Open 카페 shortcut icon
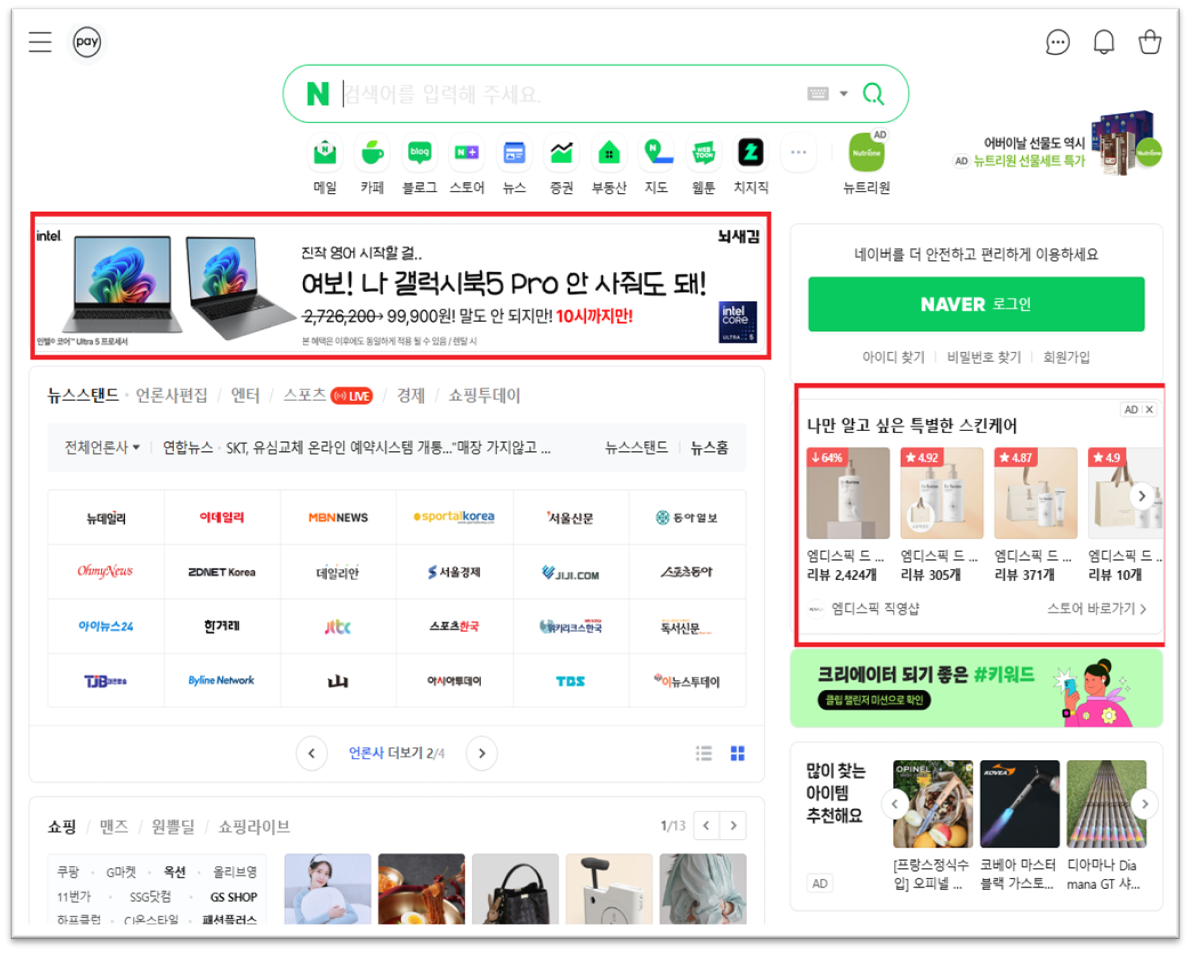1190x953 pixels. [372, 153]
